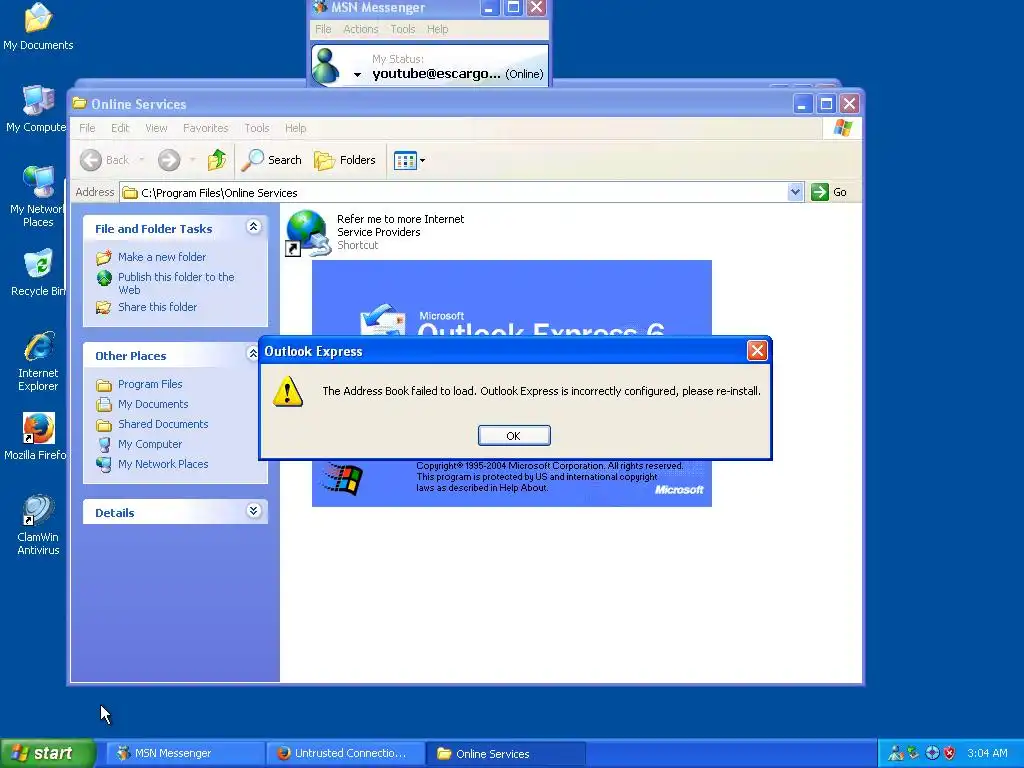This screenshot has width=1024, height=768.
Task: Click the Online Services folder icon in title bar
Action: (80, 103)
